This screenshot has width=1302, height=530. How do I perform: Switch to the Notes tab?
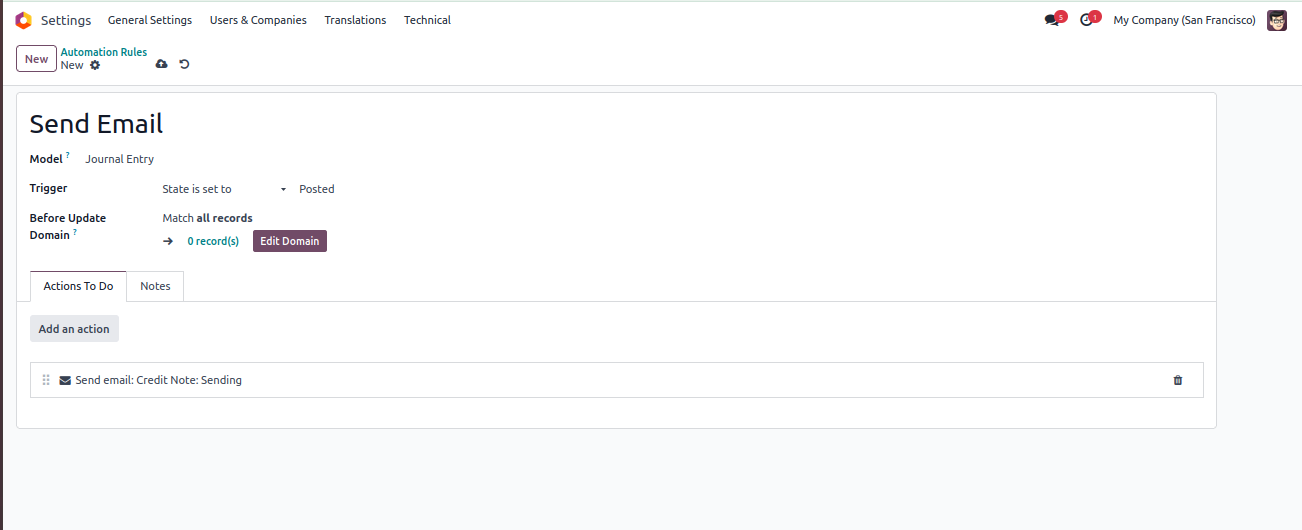pyautogui.click(x=155, y=286)
